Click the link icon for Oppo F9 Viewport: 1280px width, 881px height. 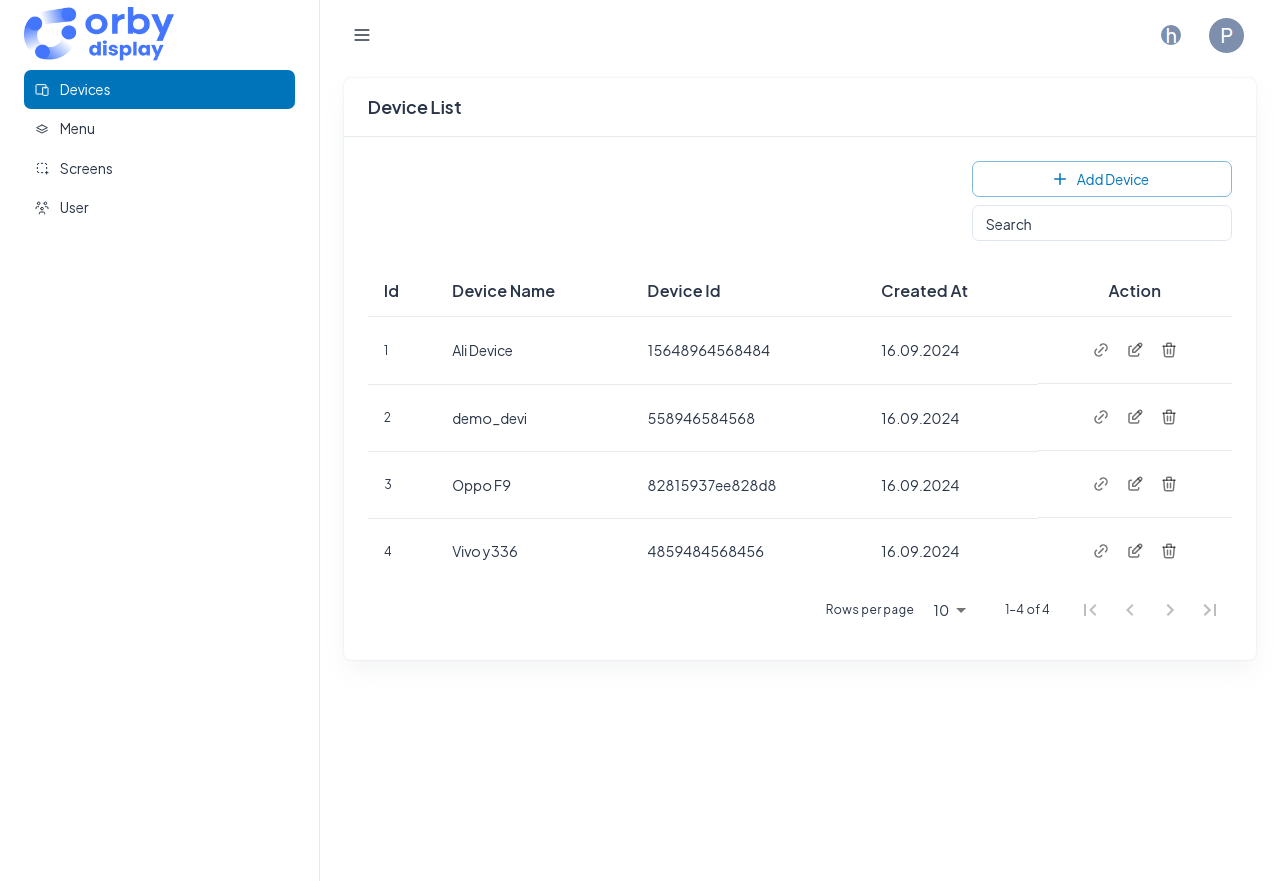pos(1101,484)
